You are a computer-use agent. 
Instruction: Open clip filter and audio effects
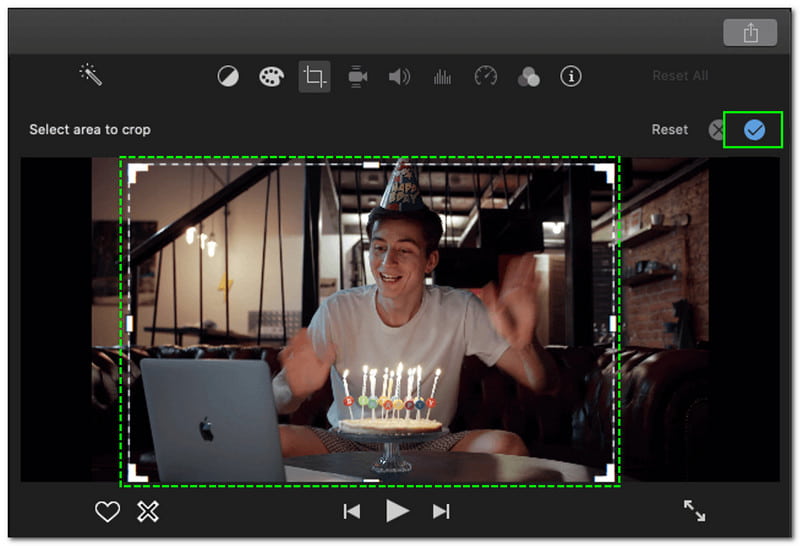coord(529,77)
